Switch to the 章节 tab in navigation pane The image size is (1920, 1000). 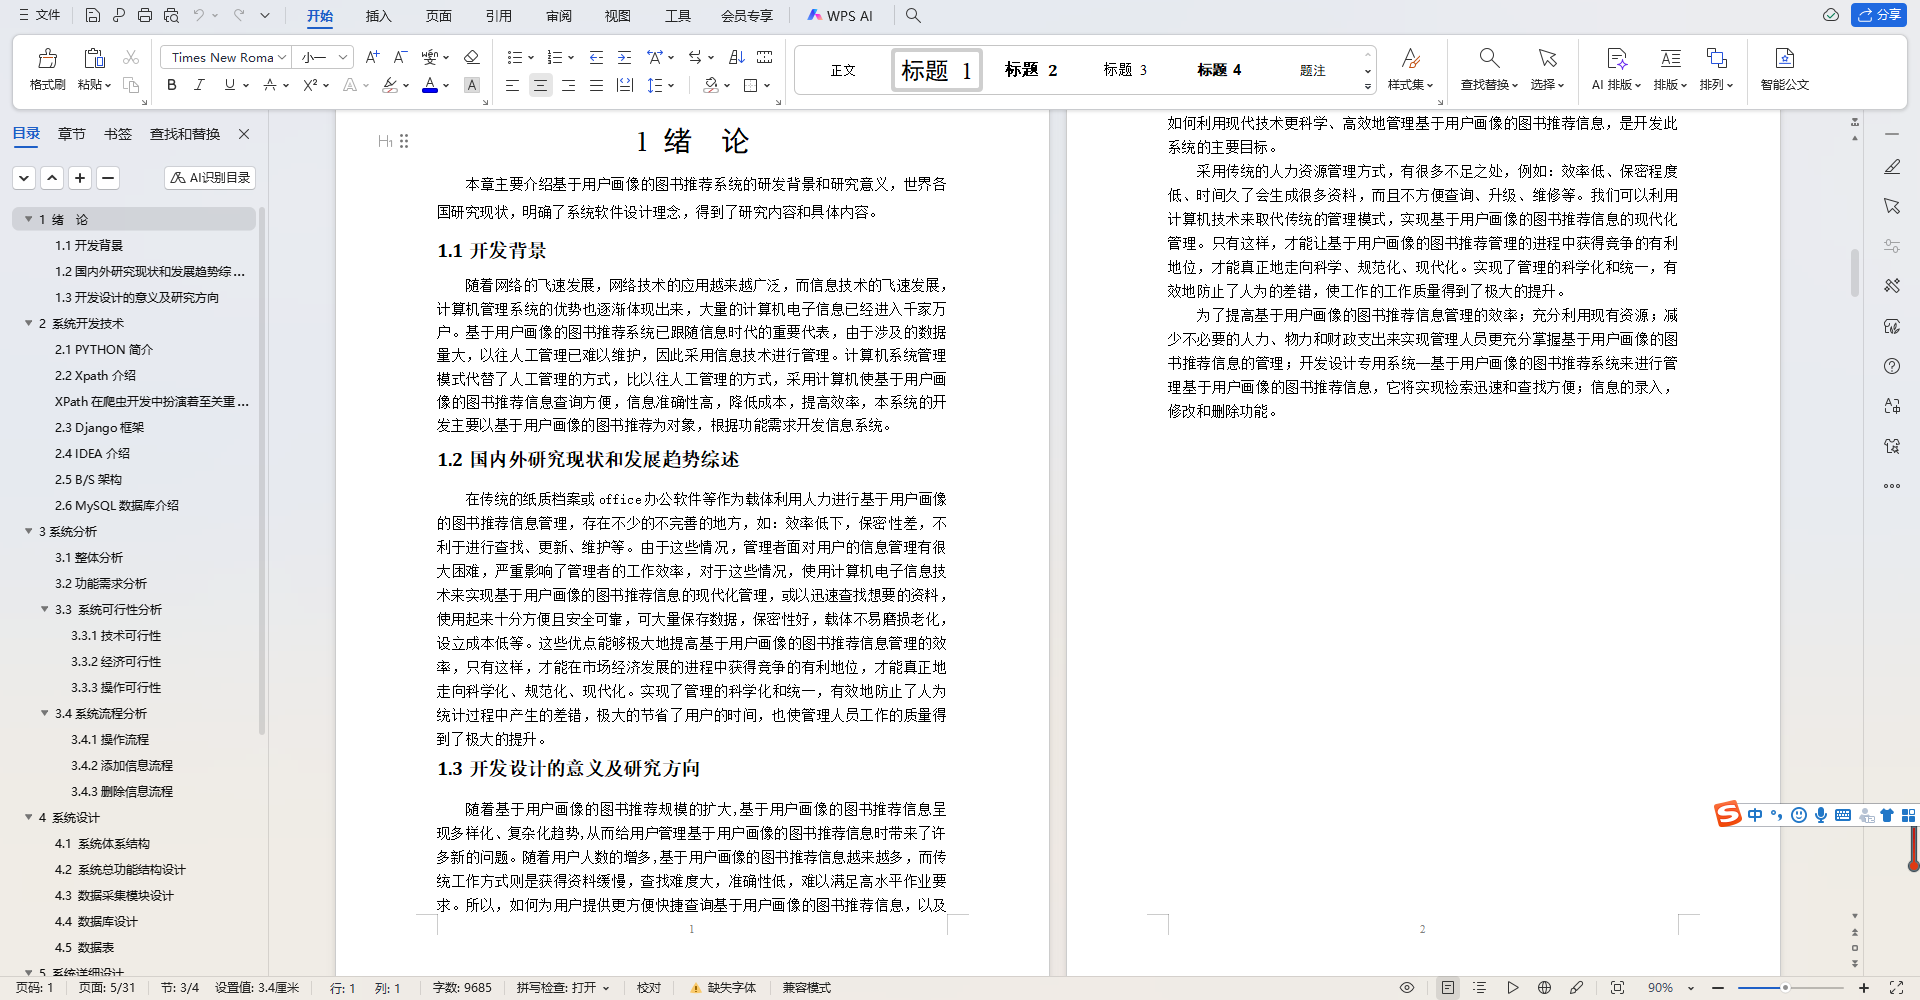tap(72, 133)
